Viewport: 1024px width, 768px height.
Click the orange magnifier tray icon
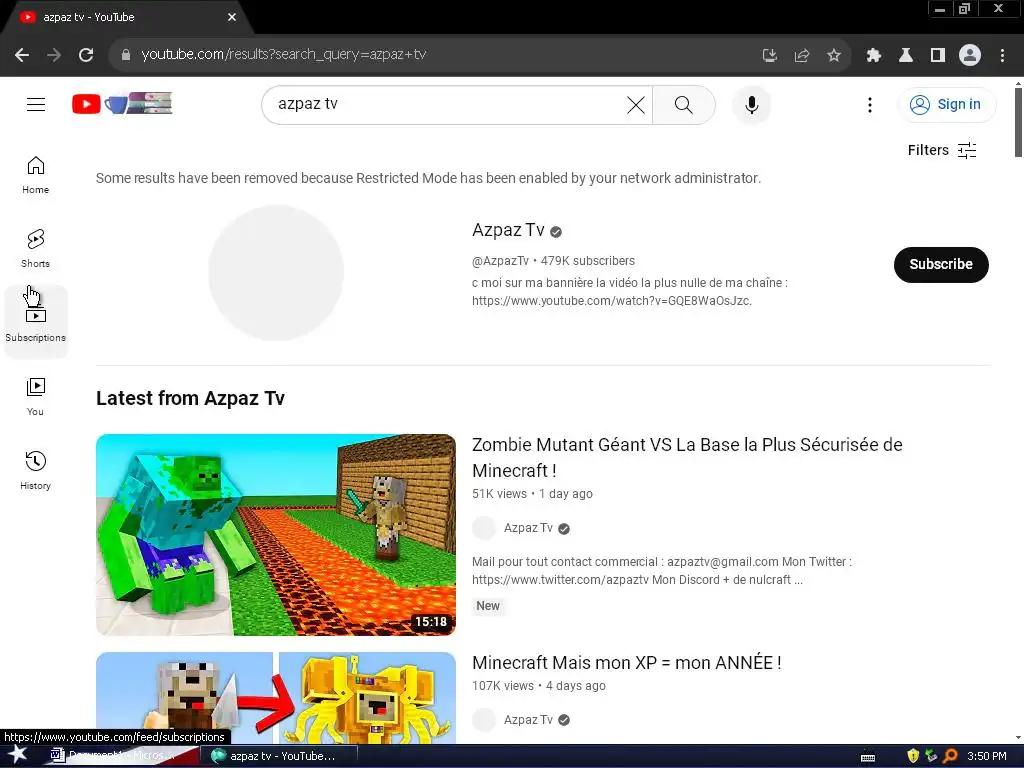pos(950,756)
